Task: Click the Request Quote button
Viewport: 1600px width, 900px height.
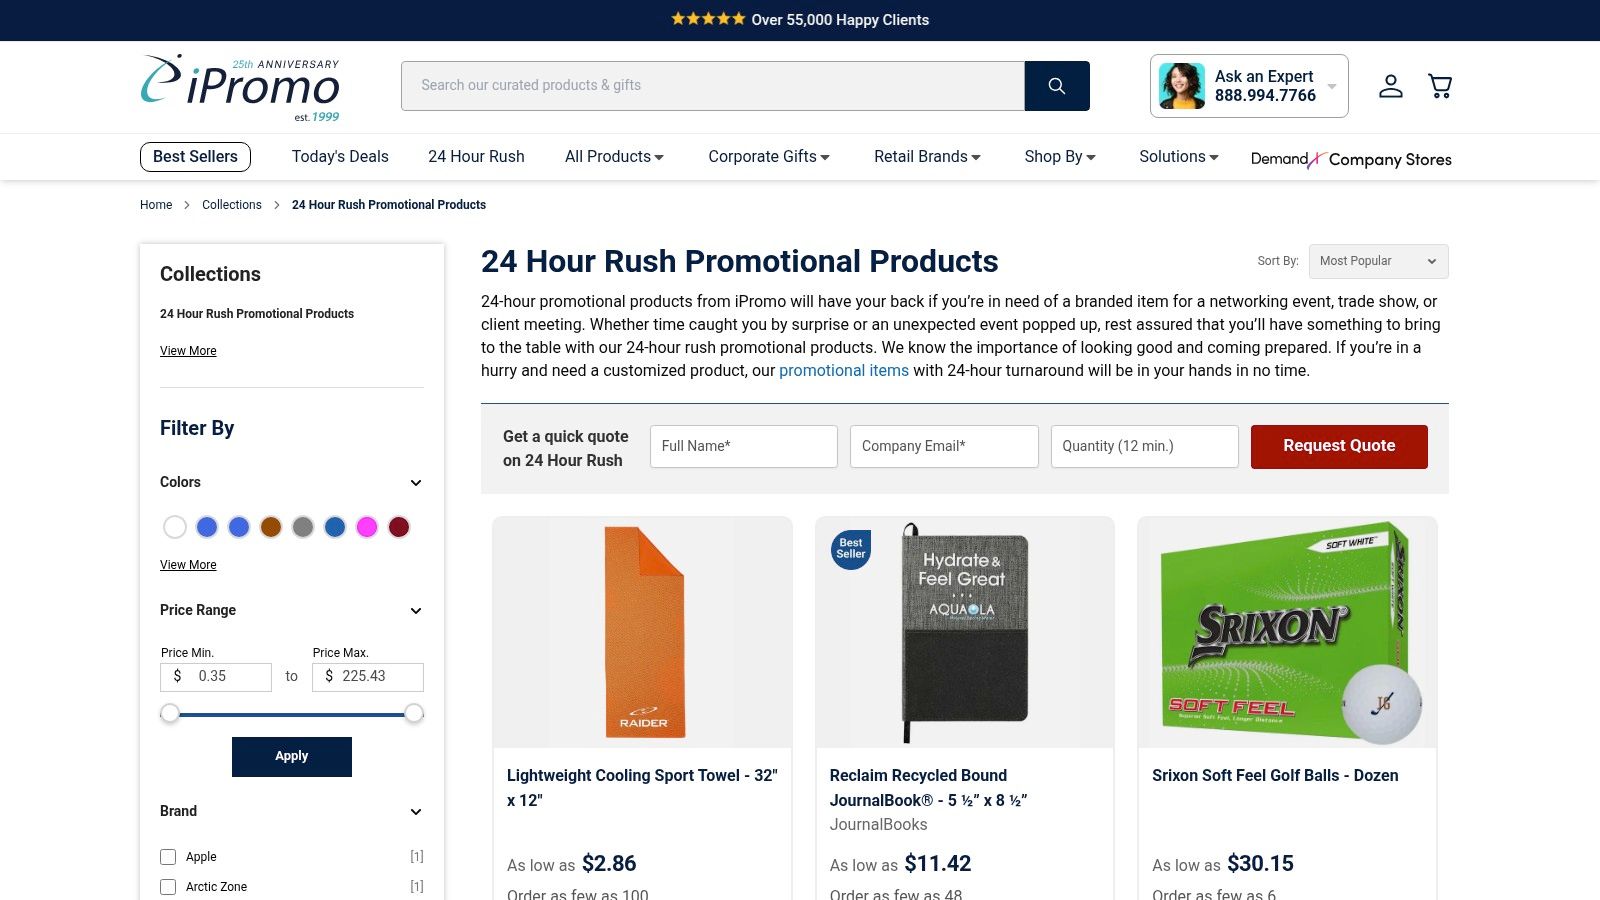Action: click(1339, 447)
